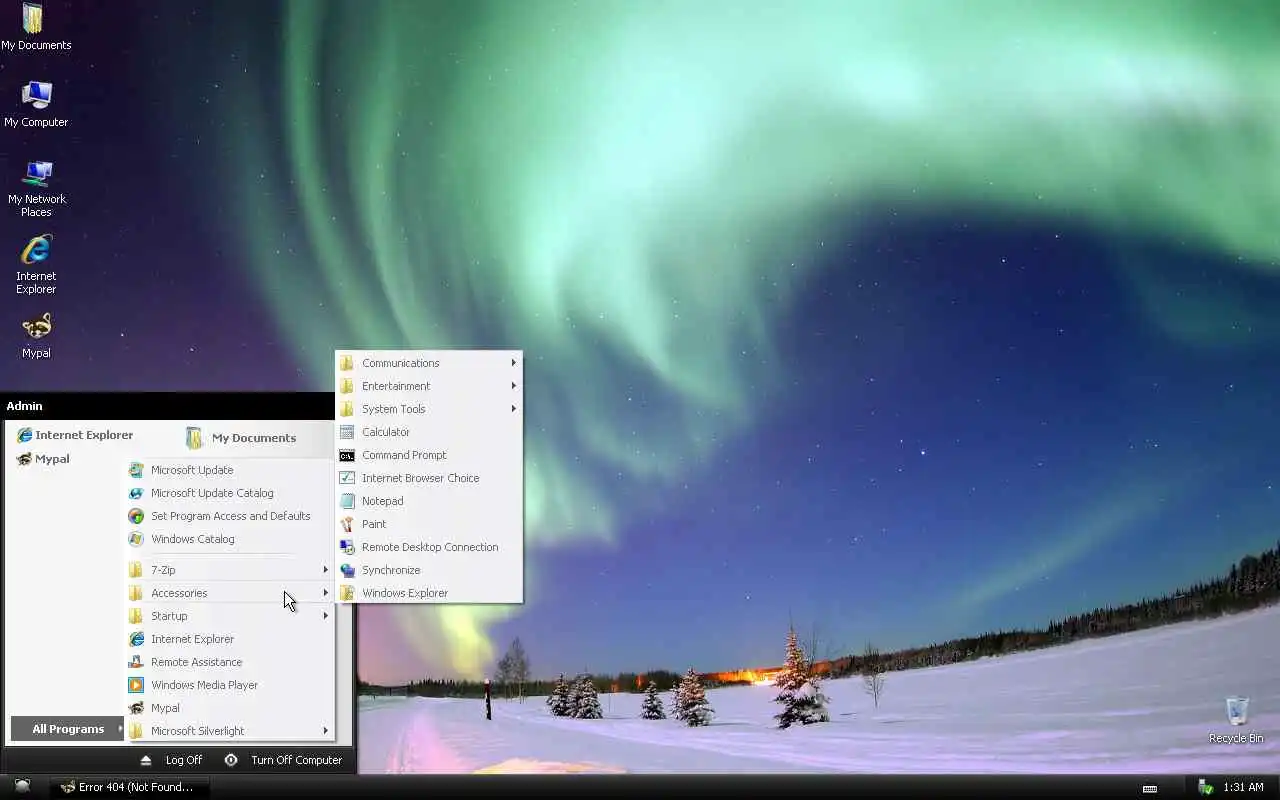Viewport: 1280px width, 800px height.
Task: Click the Windows Catalog icon
Action: point(136,539)
